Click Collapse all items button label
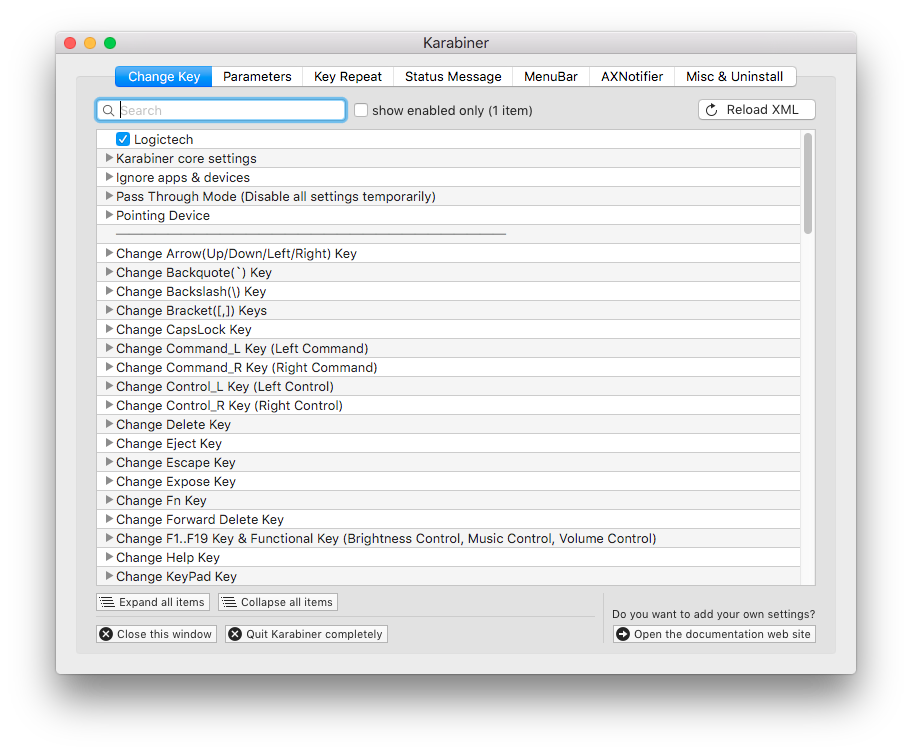The width and height of the screenshot is (912, 754). [287, 602]
